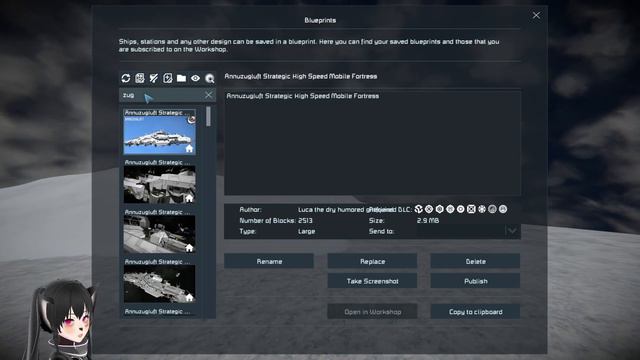This screenshot has height=360, width=640.
Task: Click home icon on third thumbnail
Action: click(189, 248)
